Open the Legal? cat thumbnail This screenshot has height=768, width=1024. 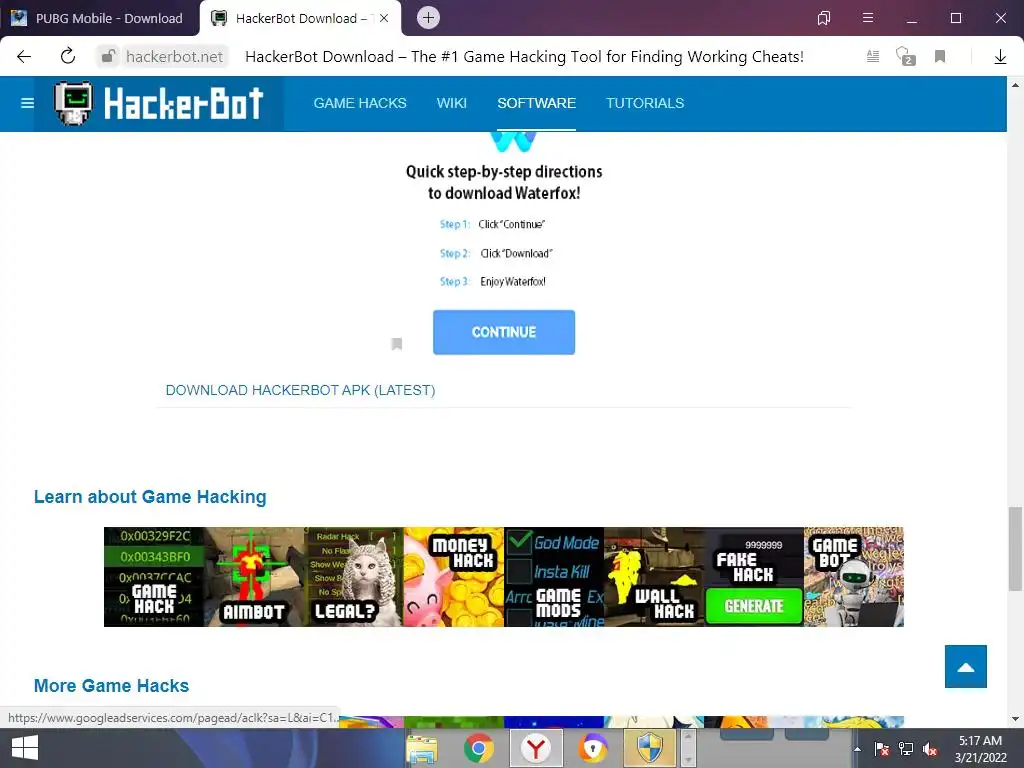click(354, 577)
